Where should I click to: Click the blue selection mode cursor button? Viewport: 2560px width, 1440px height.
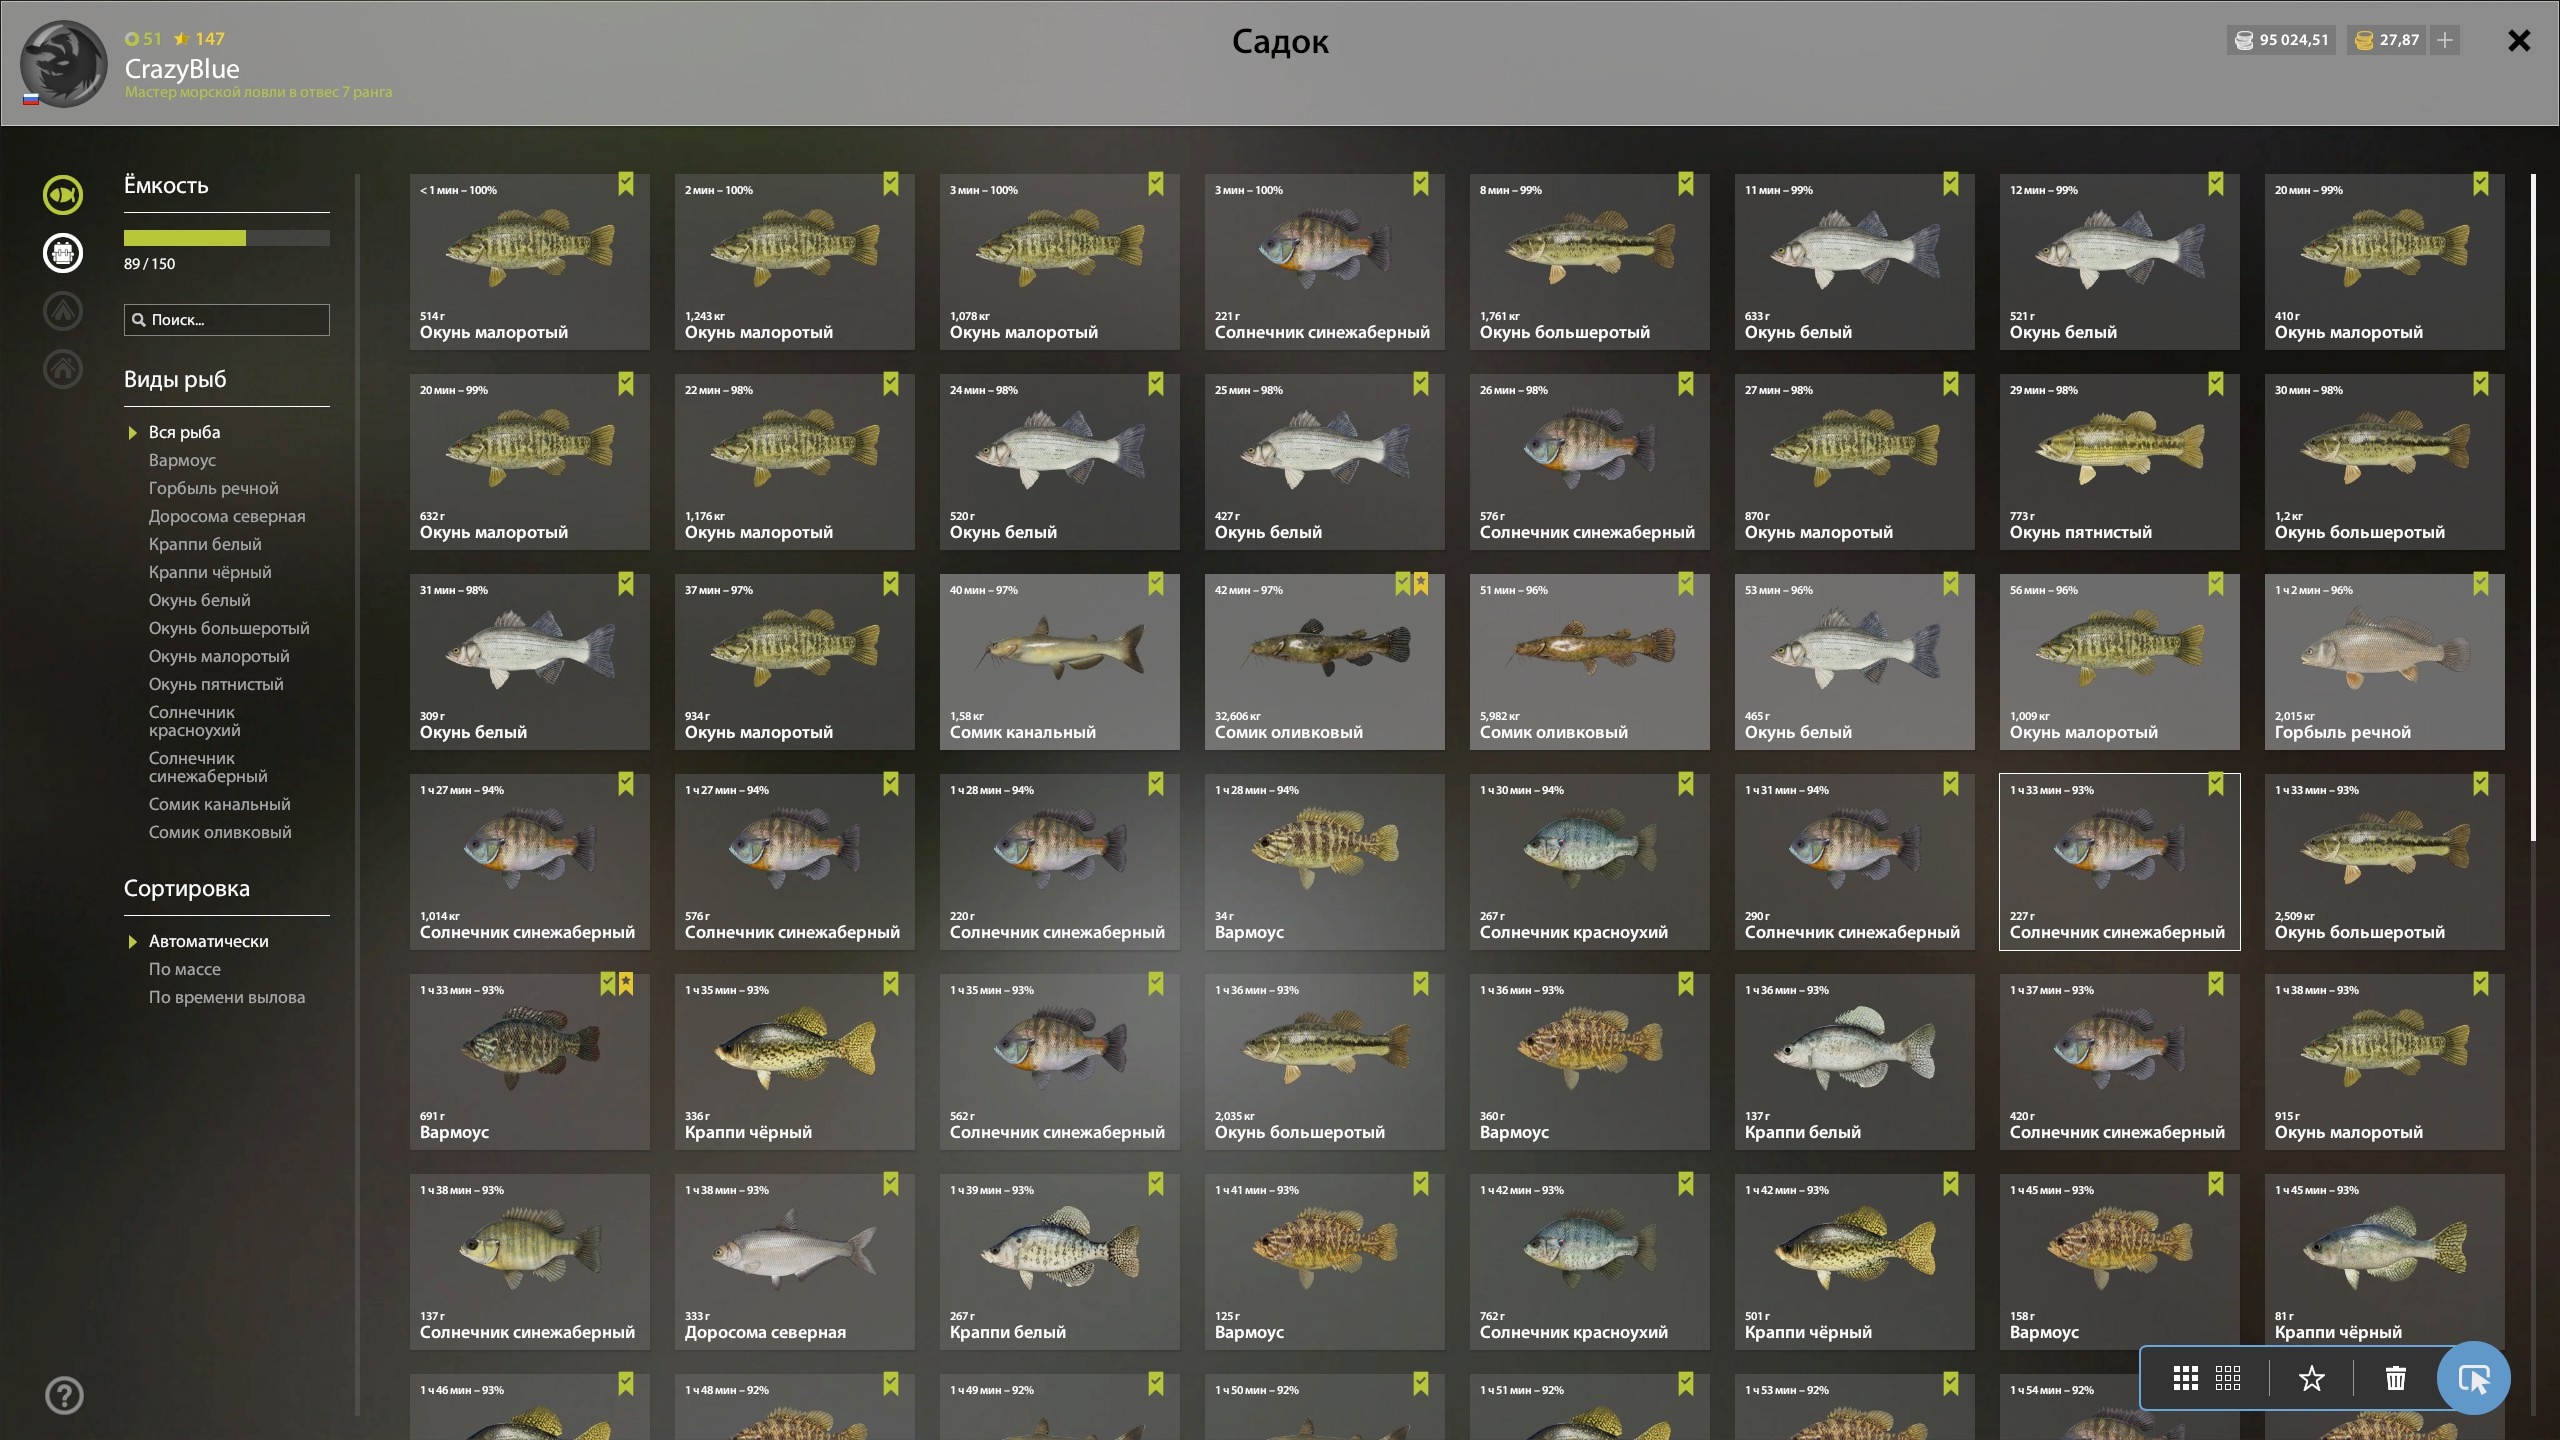tap(2473, 1378)
